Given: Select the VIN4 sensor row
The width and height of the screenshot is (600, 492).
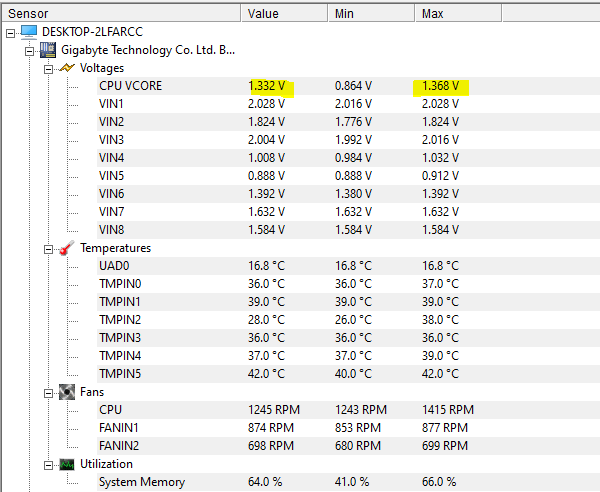Looking at the screenshot, I should point(348,158).
